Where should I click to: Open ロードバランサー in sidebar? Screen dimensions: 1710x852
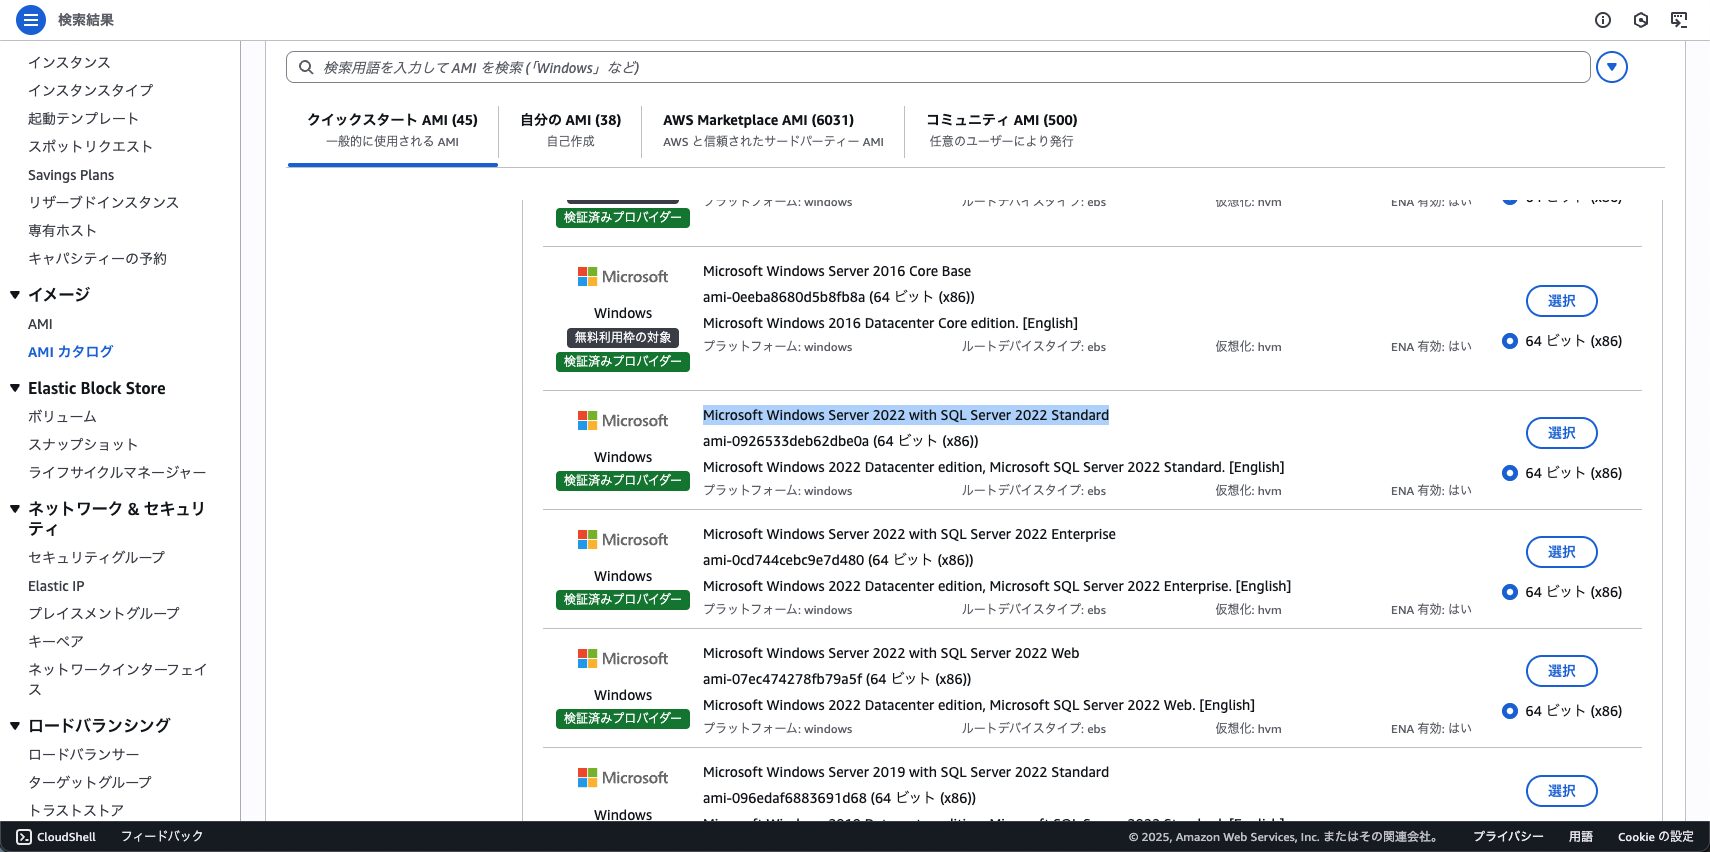click(83, 754)
